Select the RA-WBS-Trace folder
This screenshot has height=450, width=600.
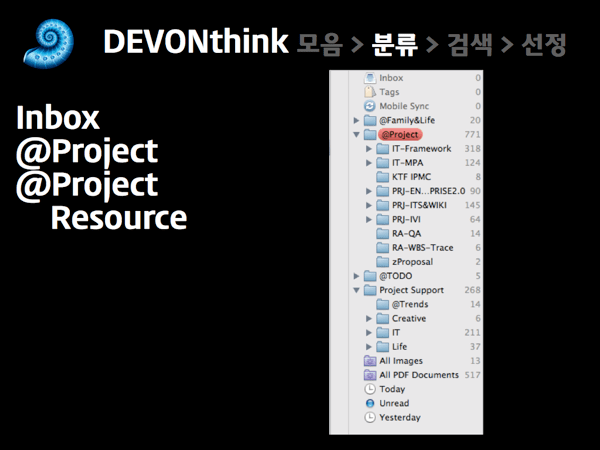(421, 247)
